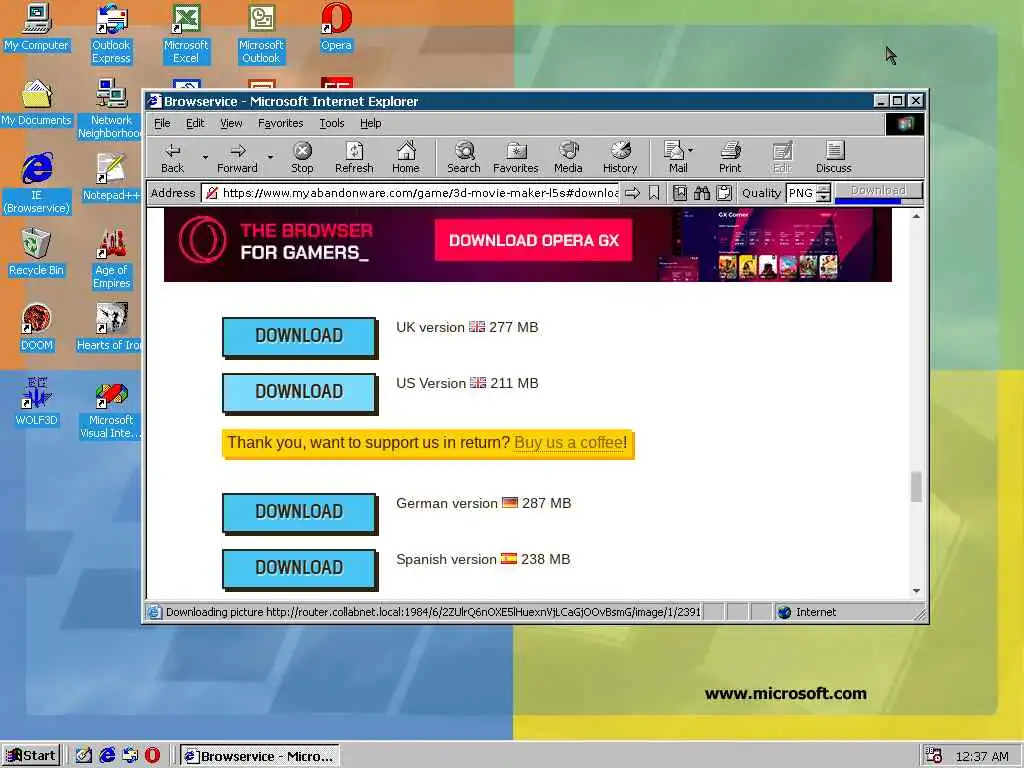Screen dimensions: 1024x768
Task: Click the system tray icon near clock
Action: (933, 756)
